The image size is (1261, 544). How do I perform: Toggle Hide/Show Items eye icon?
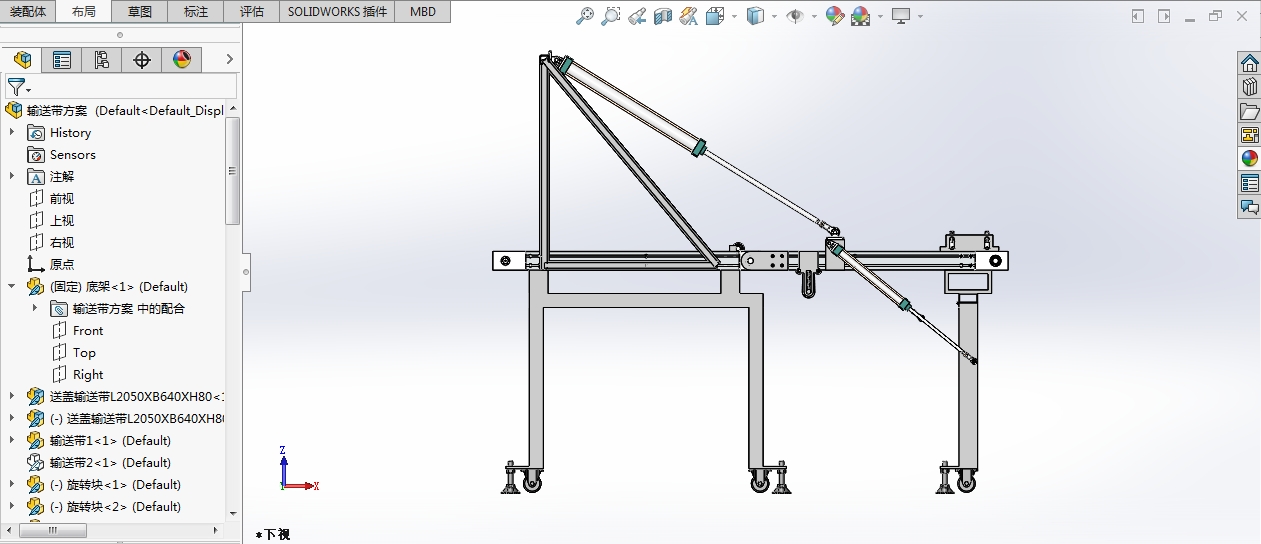[x=795, y=16]
